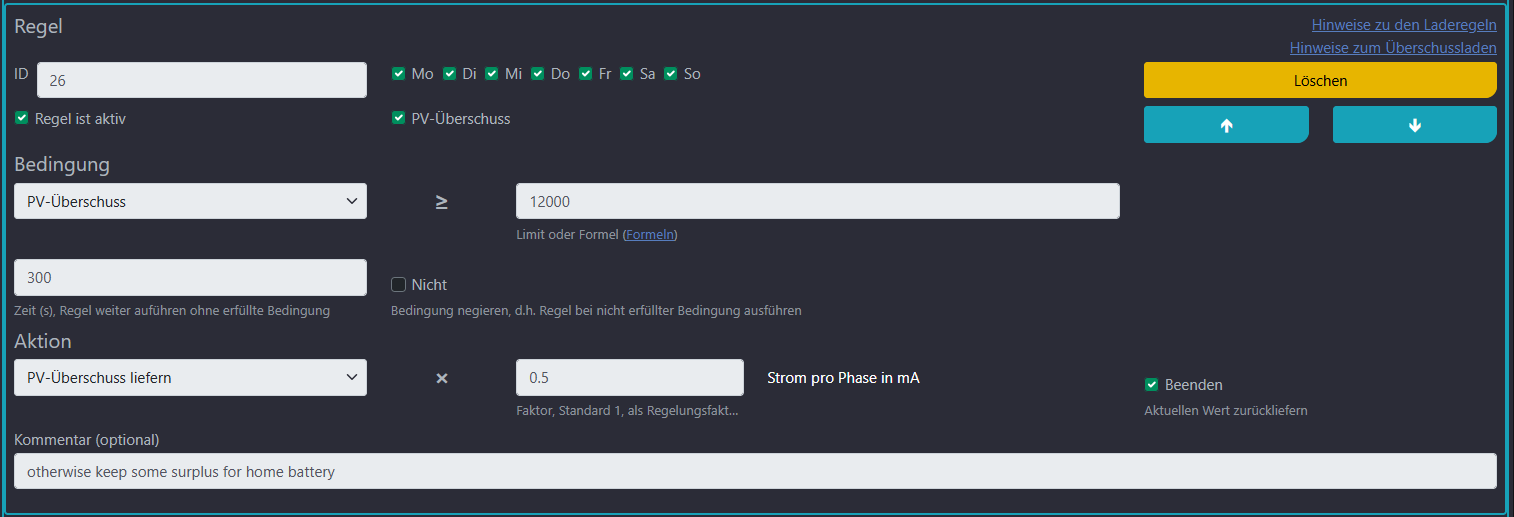Click the limit field containing 12000
Image resolution: width=1514 pixels, height=517 pixels.
(x=817, y=201)
